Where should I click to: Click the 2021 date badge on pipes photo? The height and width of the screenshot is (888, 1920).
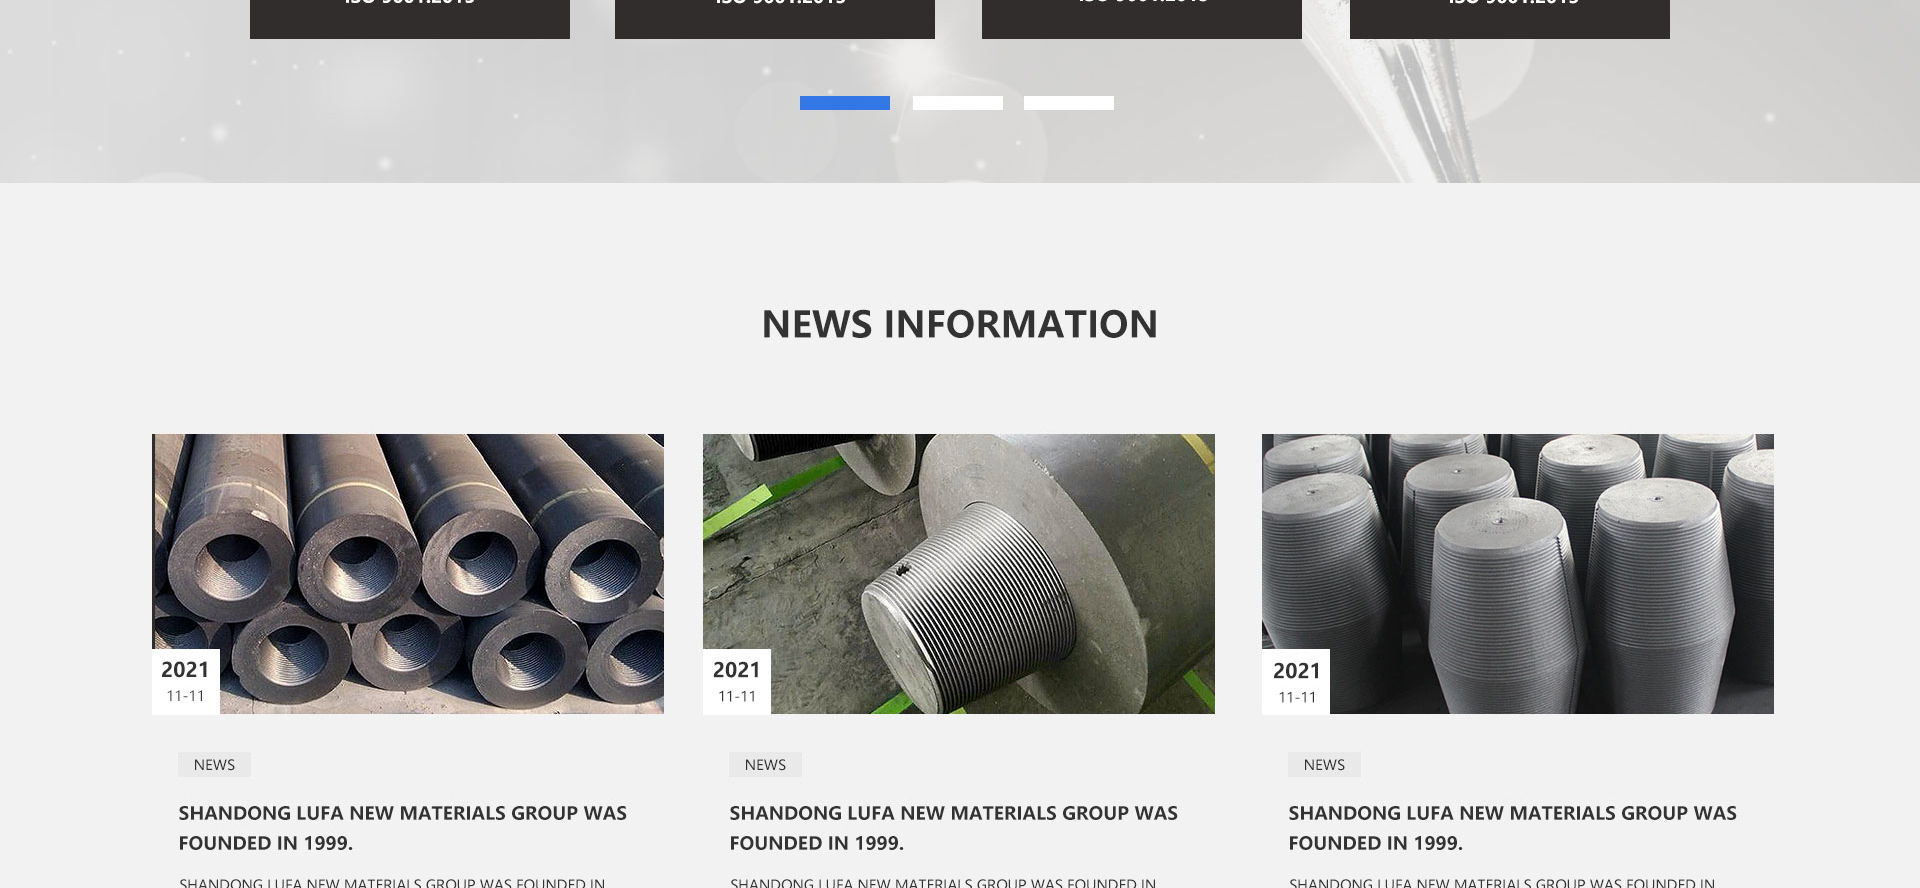pyautogui.click(x=185, y=681)
